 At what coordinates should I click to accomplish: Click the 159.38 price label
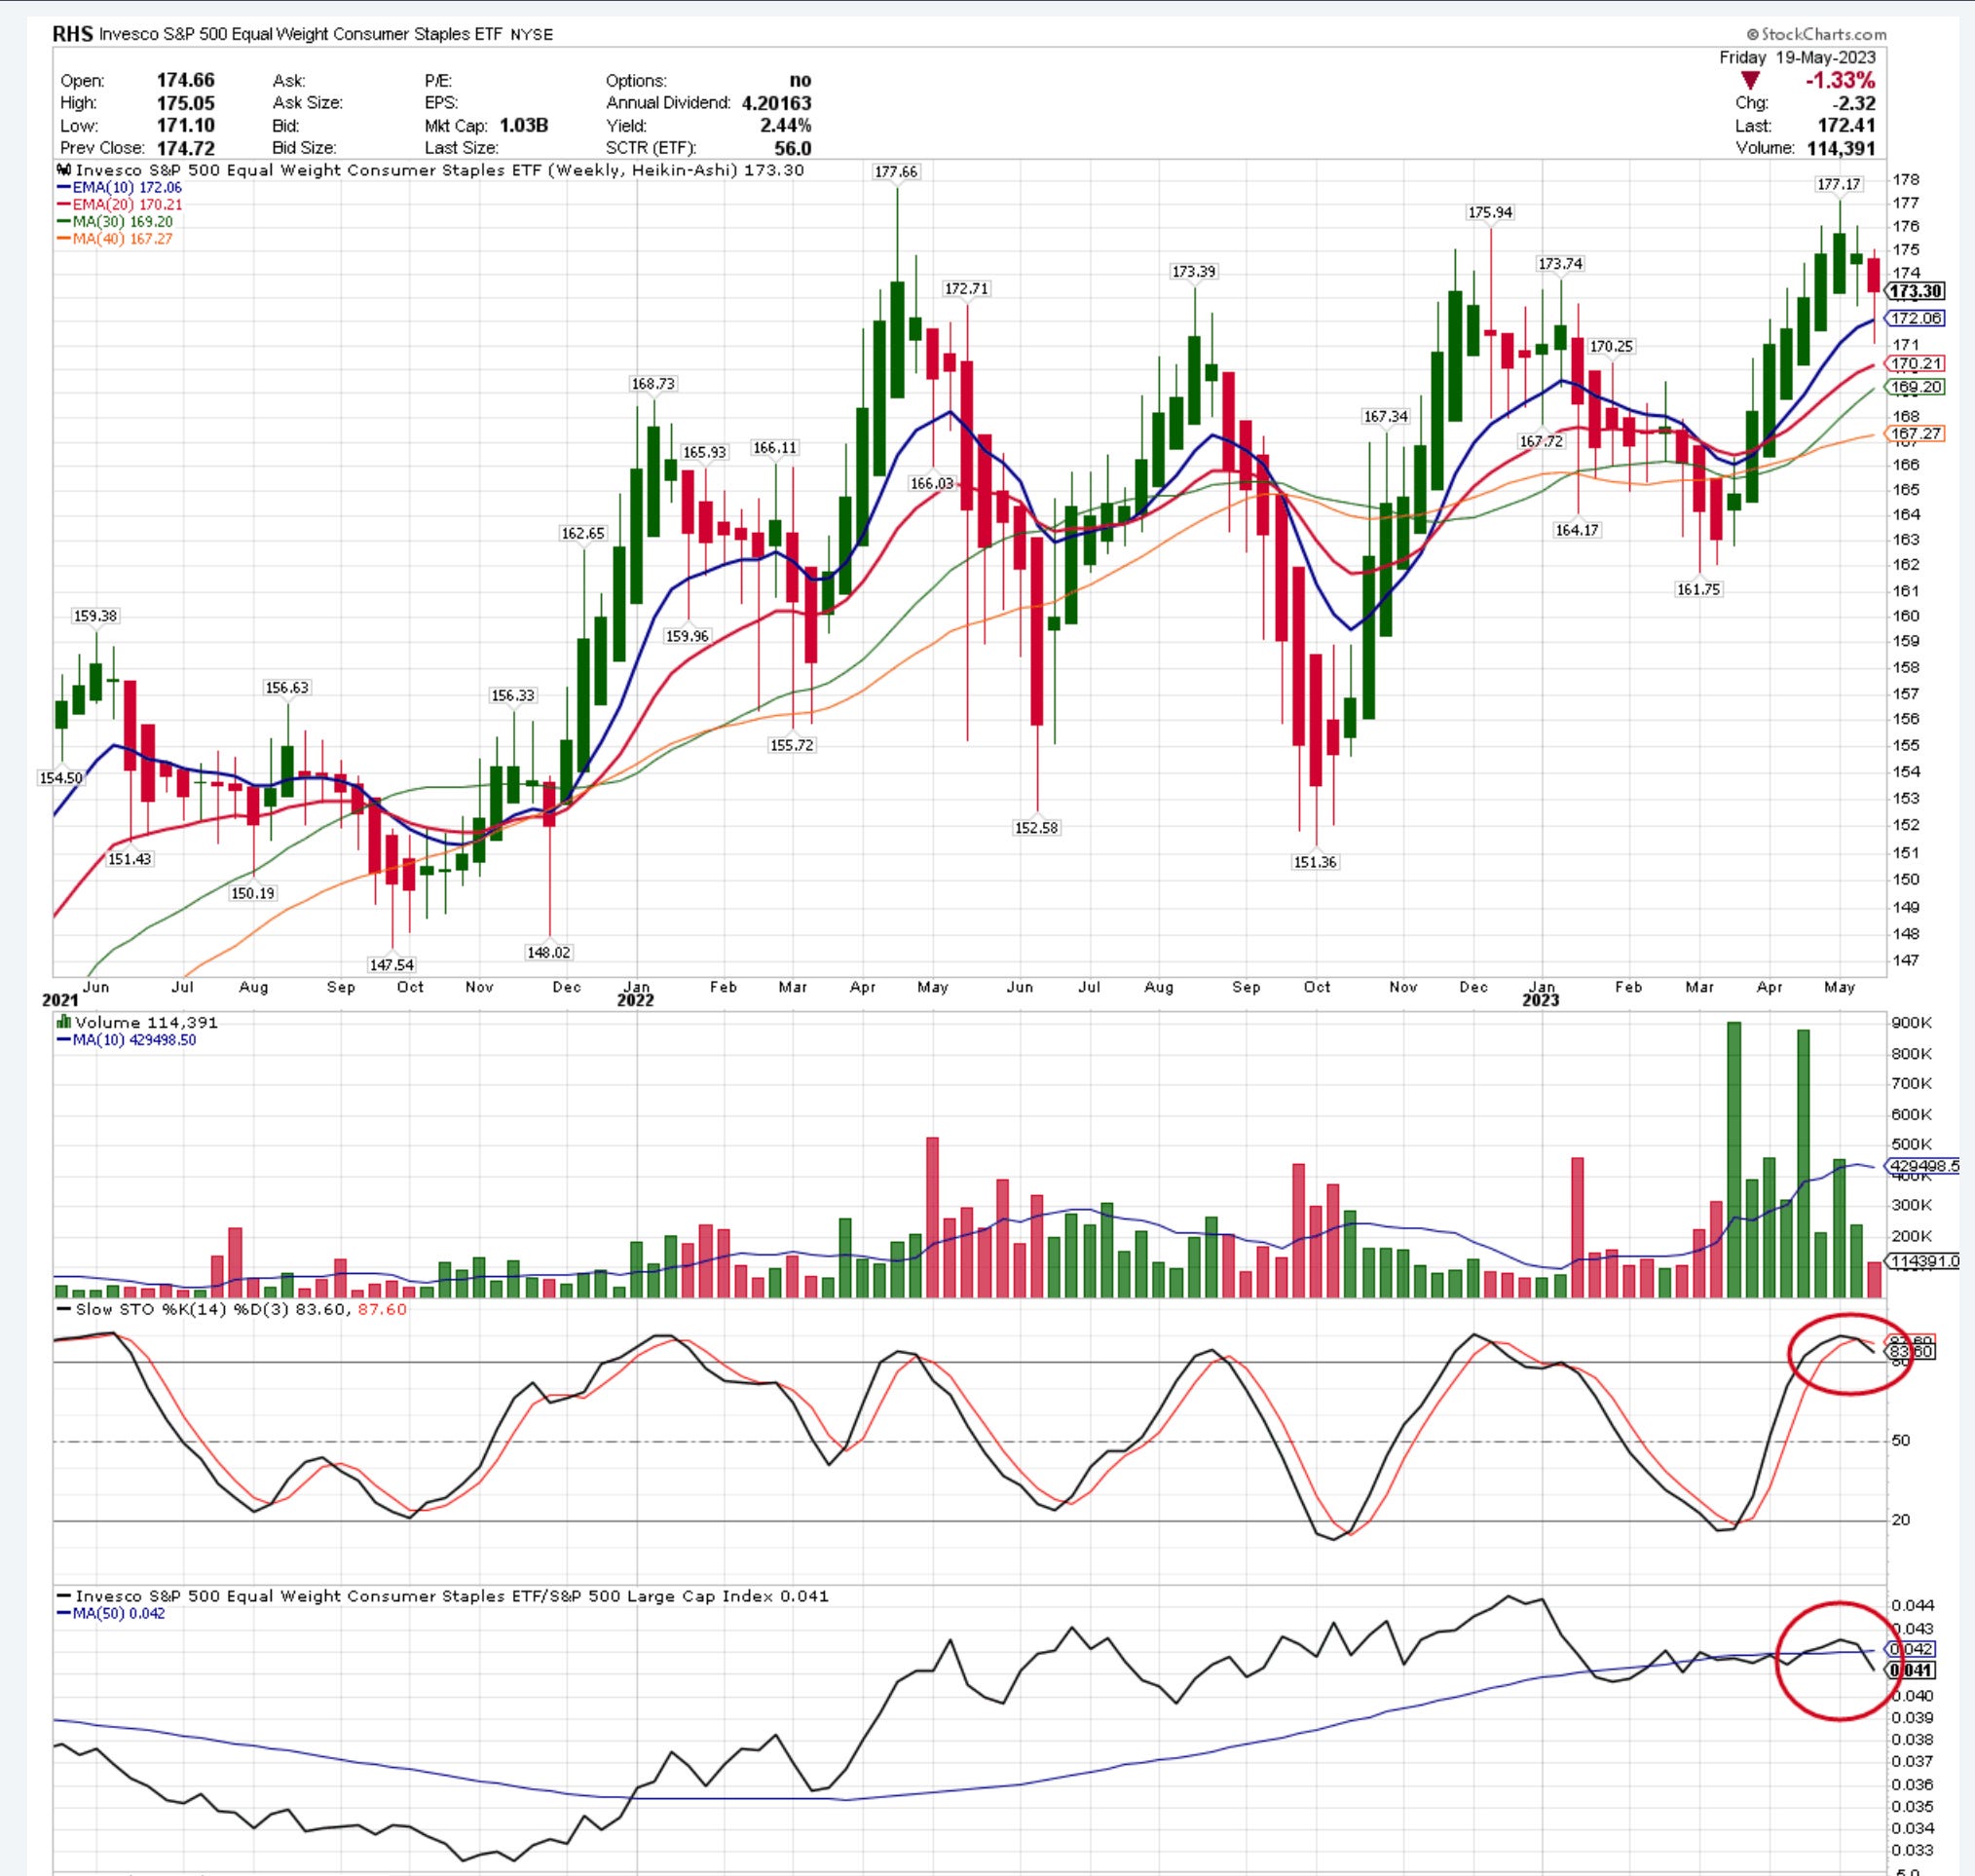[x=96, y=616]
